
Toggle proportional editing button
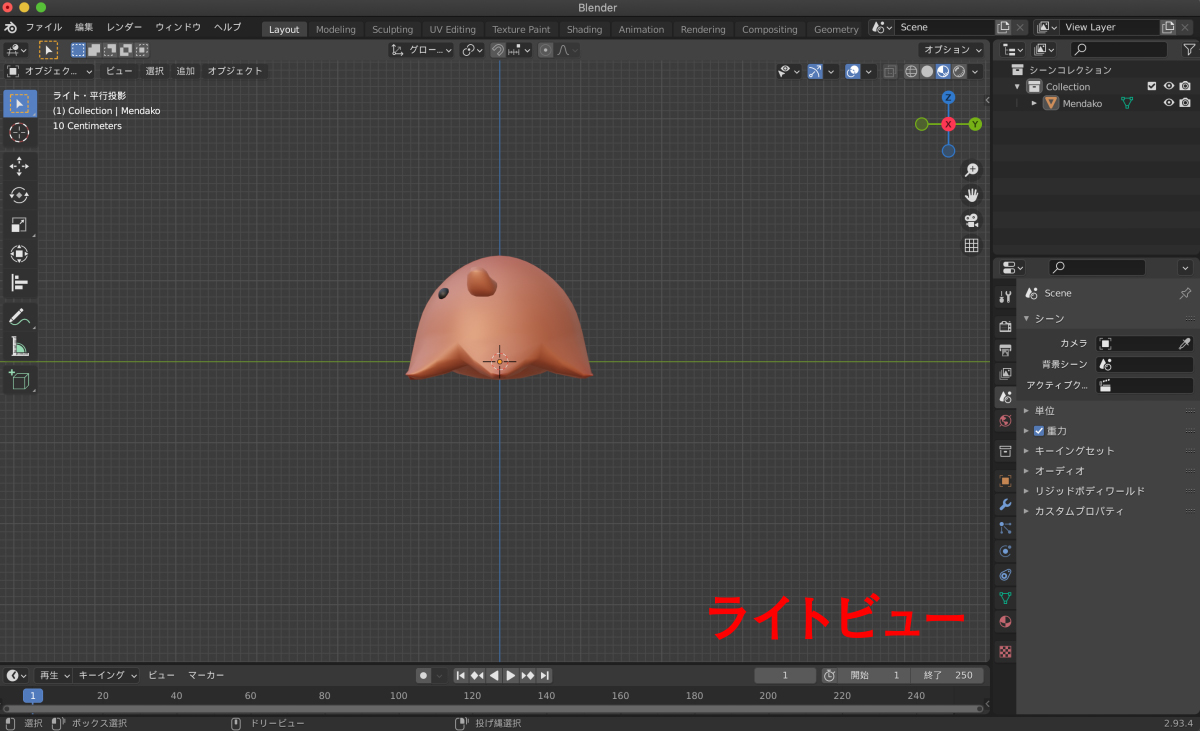(545, 50)
